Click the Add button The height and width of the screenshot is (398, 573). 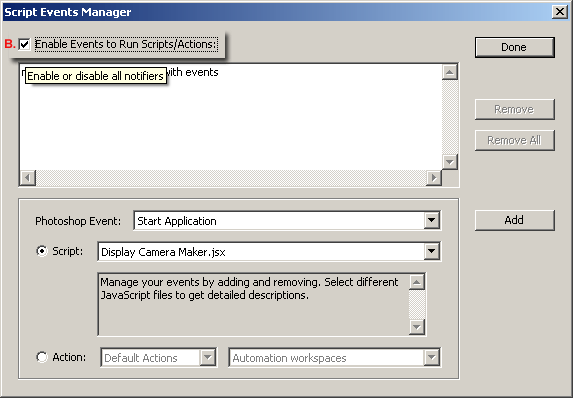[515, 220]
